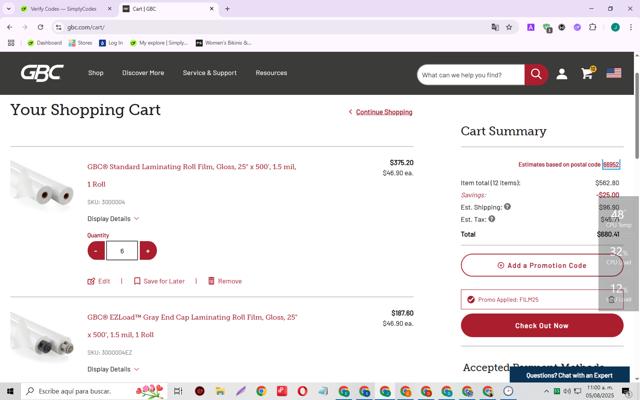Click the Windows taskbar search box
The image size is (640, 400).
93,391
